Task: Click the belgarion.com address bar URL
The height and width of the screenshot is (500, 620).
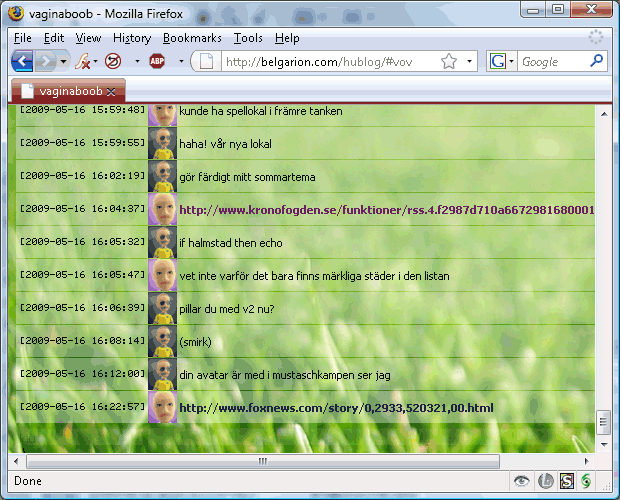Action: [319, 62]
